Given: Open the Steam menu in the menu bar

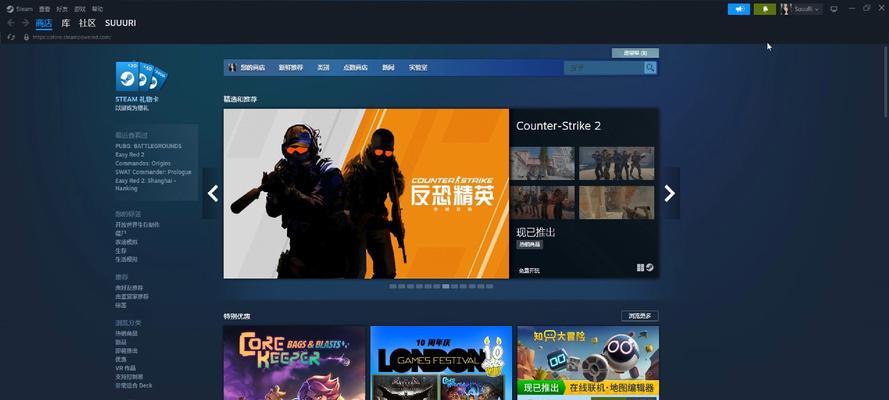Looking at the screenshot, I should click(x=24, y=9).
